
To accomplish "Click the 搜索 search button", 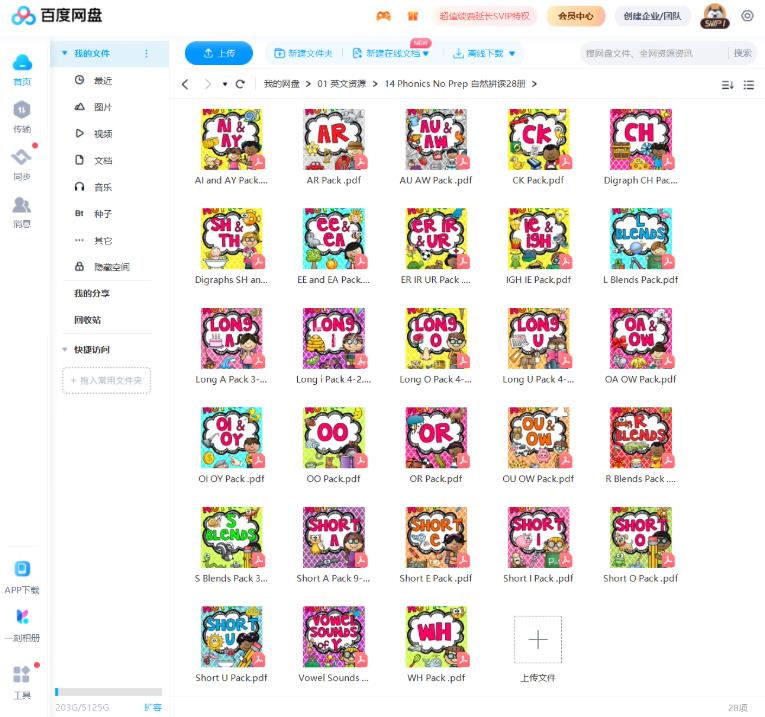I will pyautogui.click(x=743, y=53).
